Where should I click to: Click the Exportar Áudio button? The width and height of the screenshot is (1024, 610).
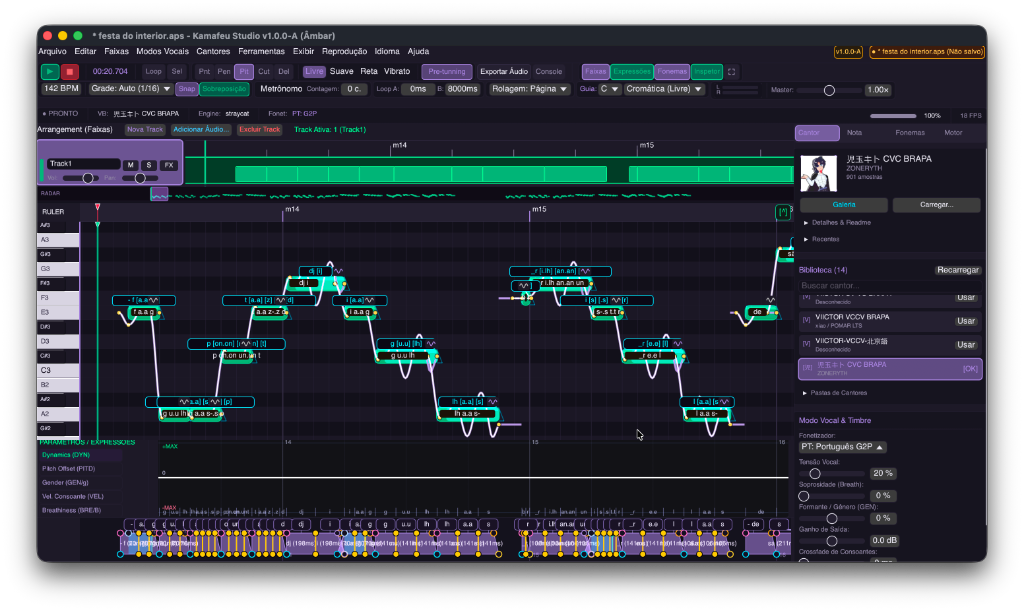click(504, 72)
